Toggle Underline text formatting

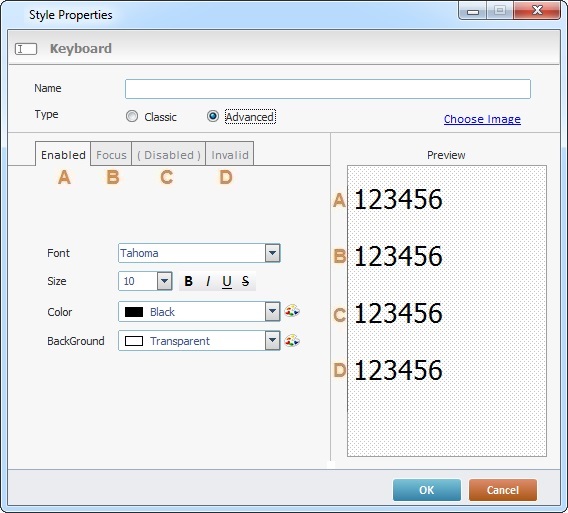point(227,281)
